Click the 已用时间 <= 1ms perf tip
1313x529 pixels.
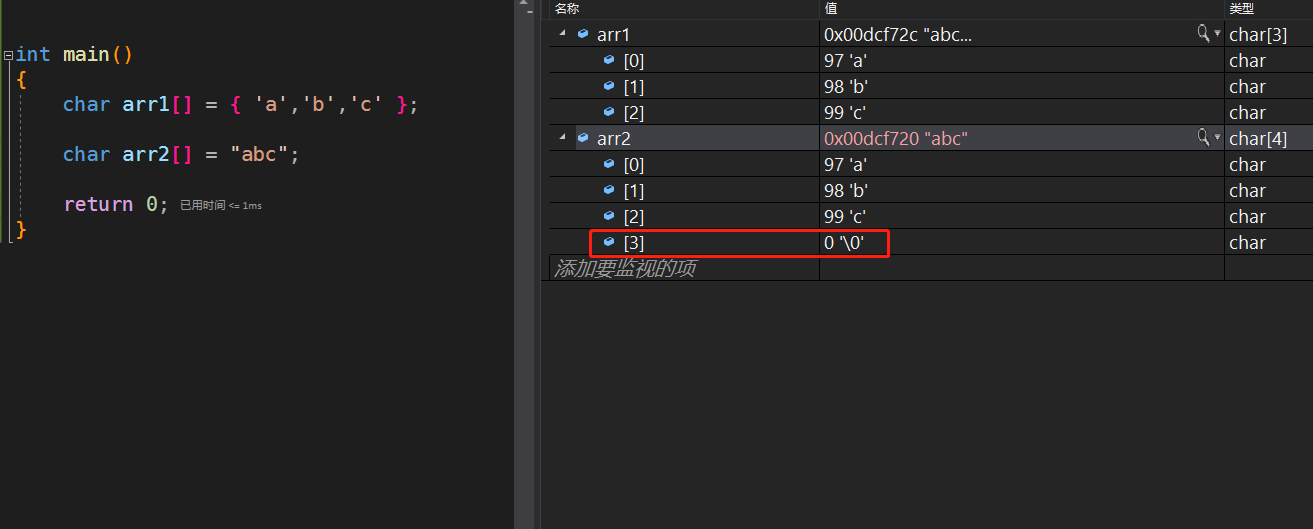point(221,205)
